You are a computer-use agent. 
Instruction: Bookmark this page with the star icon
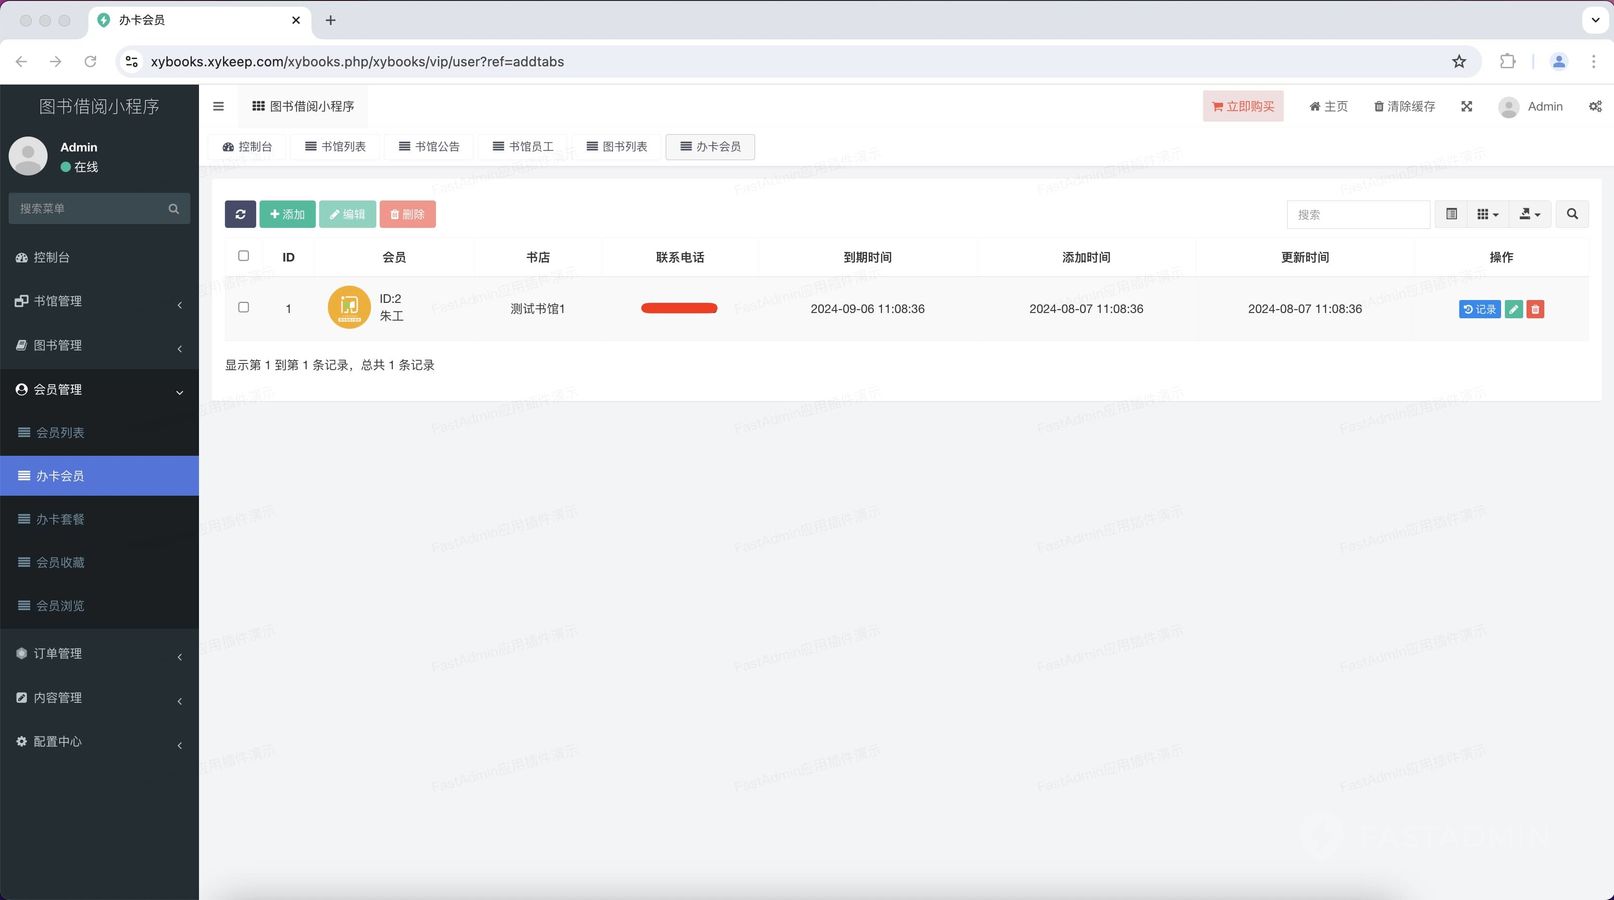1459,62
